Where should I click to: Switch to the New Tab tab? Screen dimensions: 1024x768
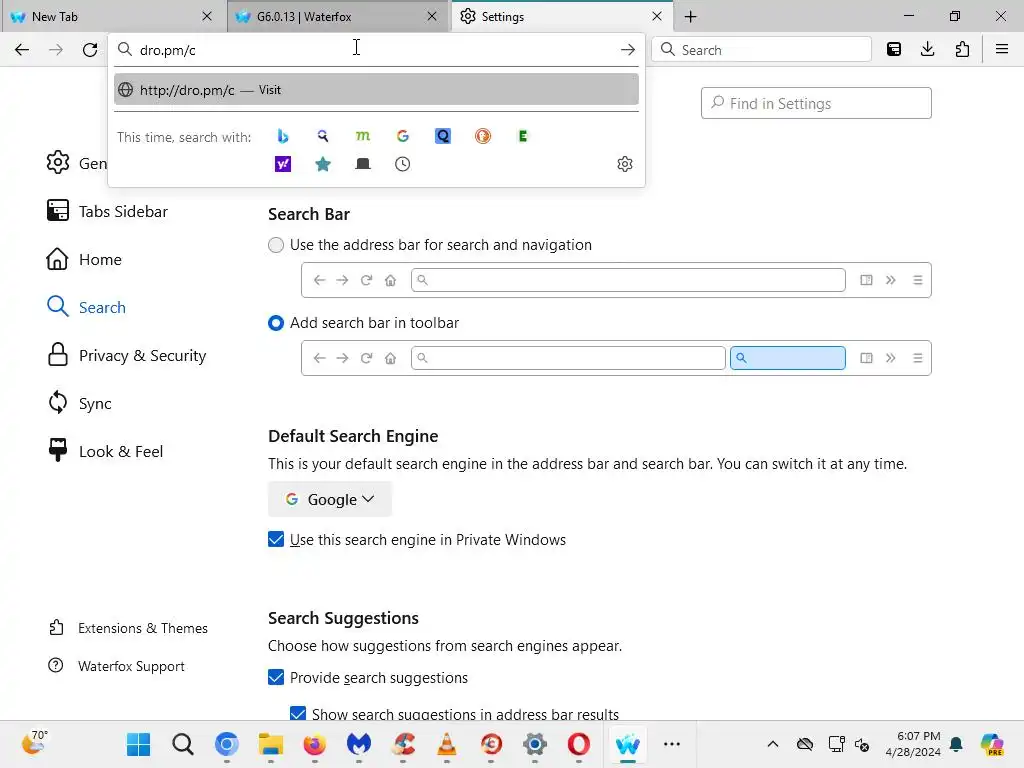[112, 16]
